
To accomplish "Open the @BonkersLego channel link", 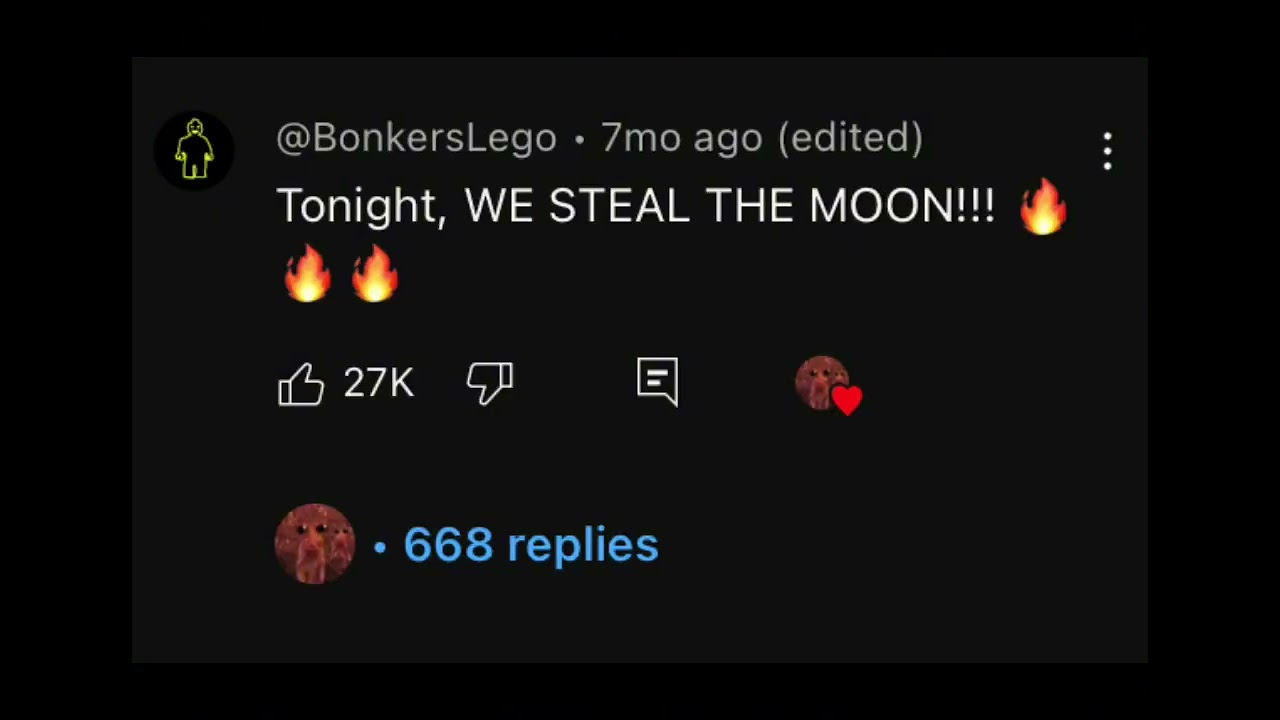I will coord(416,138).
